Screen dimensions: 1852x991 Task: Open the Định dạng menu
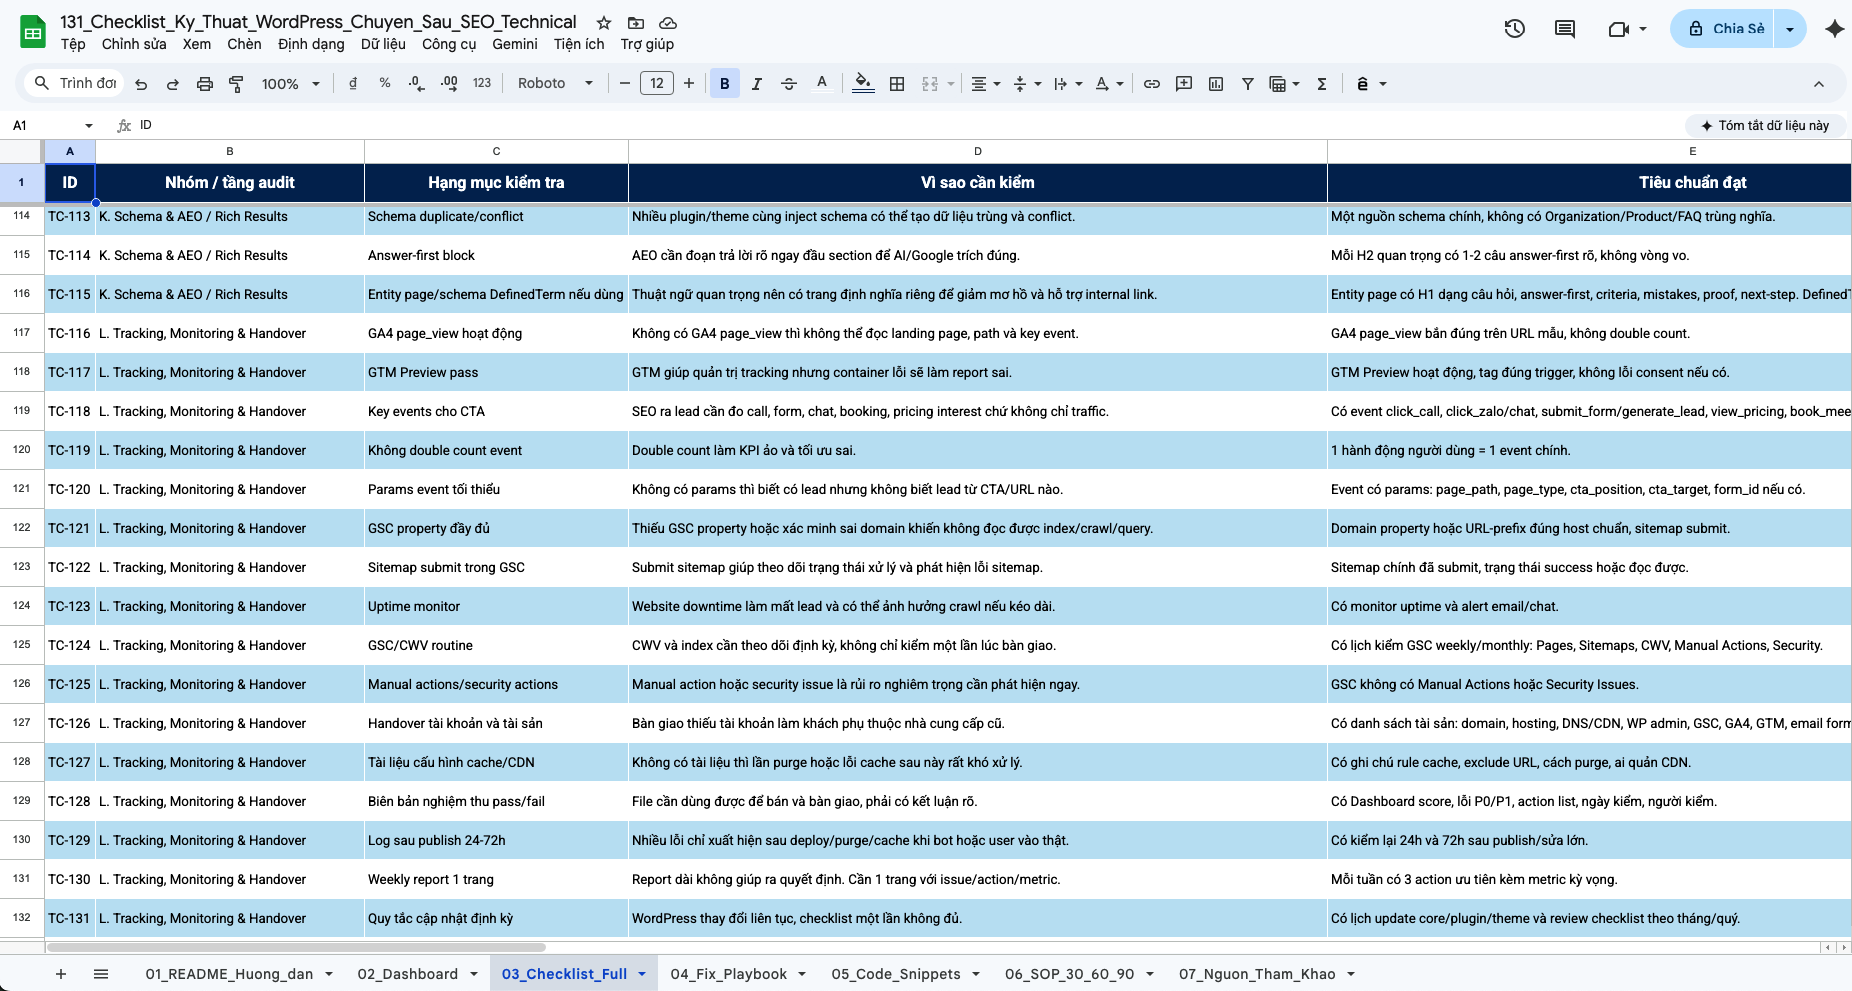coord(311,44)
